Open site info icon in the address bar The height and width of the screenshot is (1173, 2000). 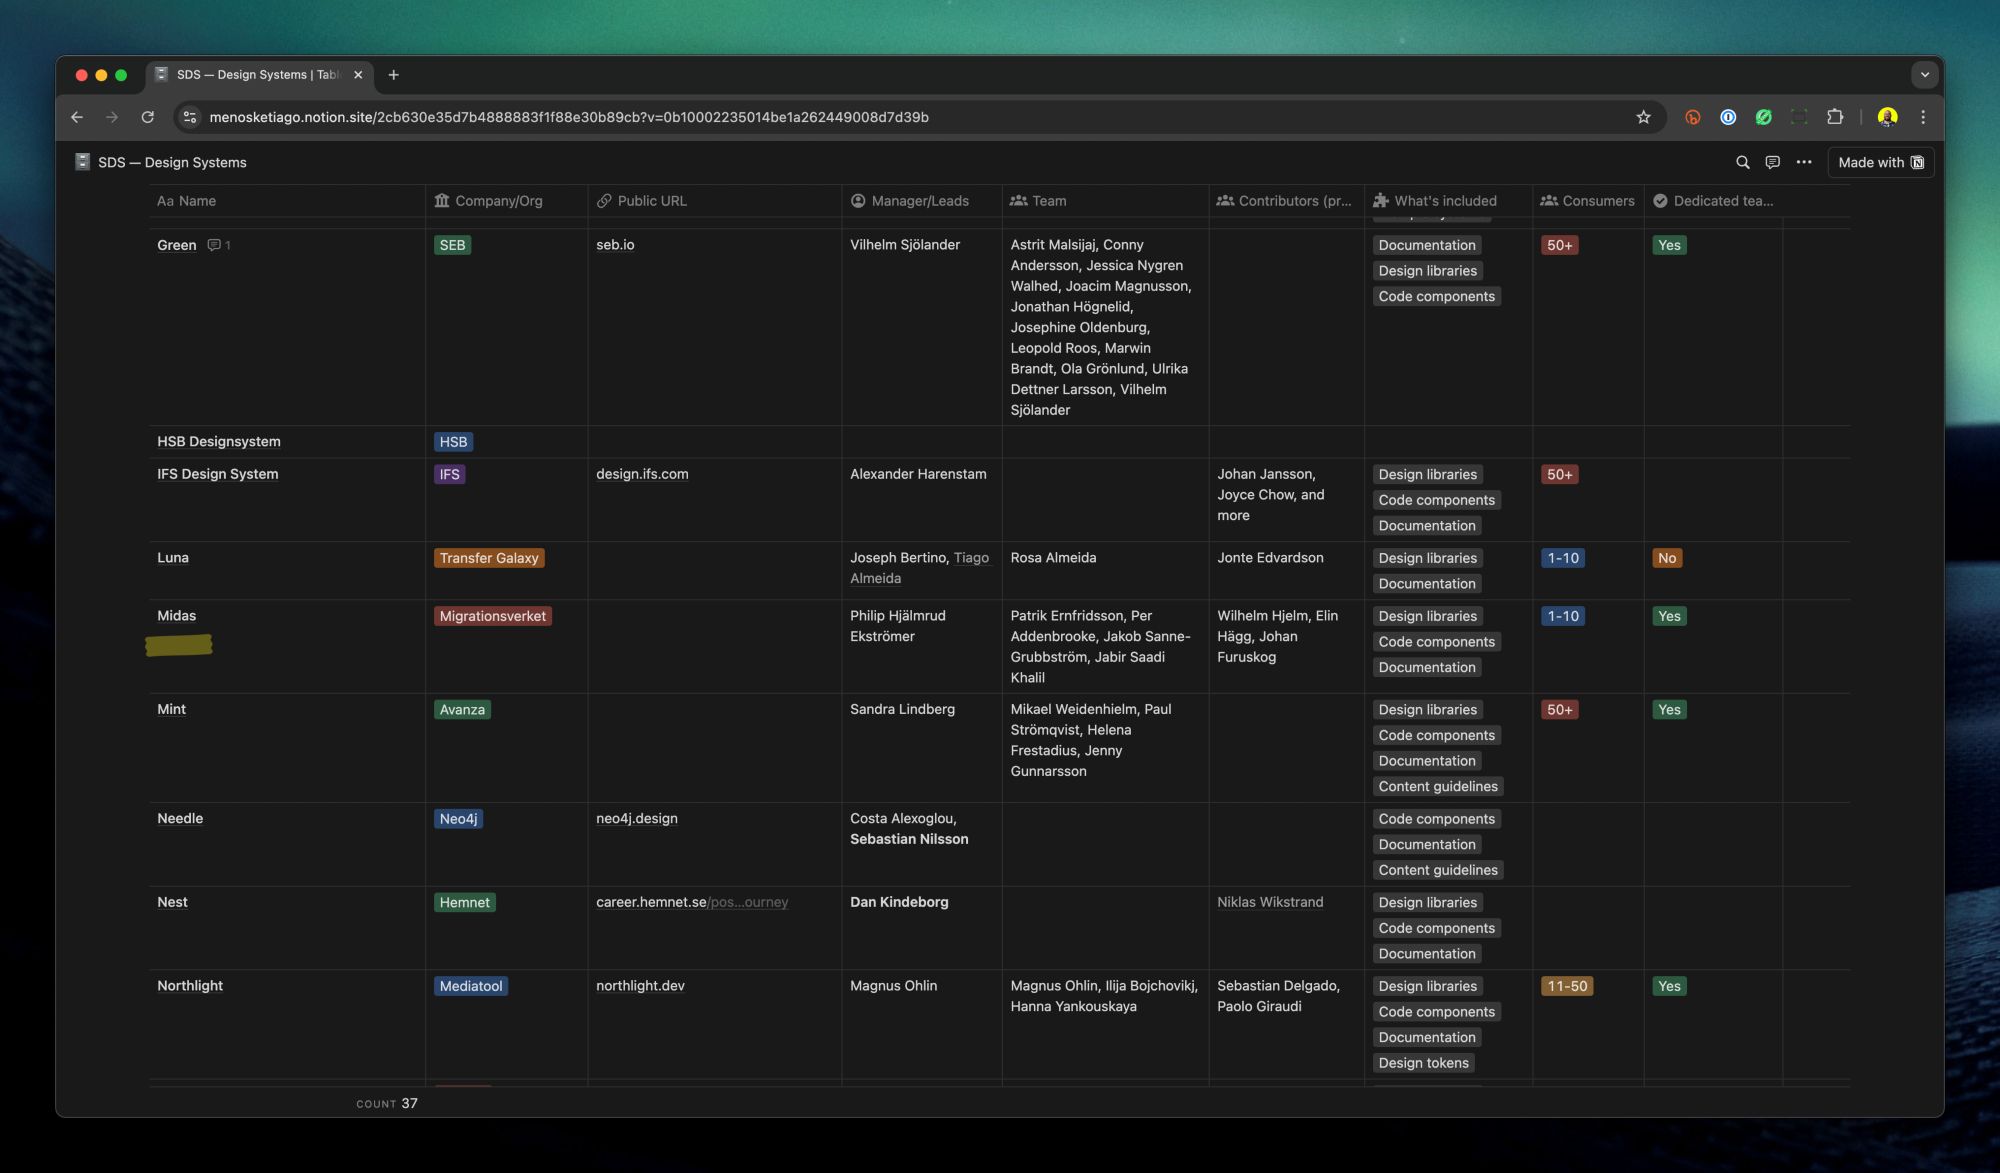tap(190, 117)
